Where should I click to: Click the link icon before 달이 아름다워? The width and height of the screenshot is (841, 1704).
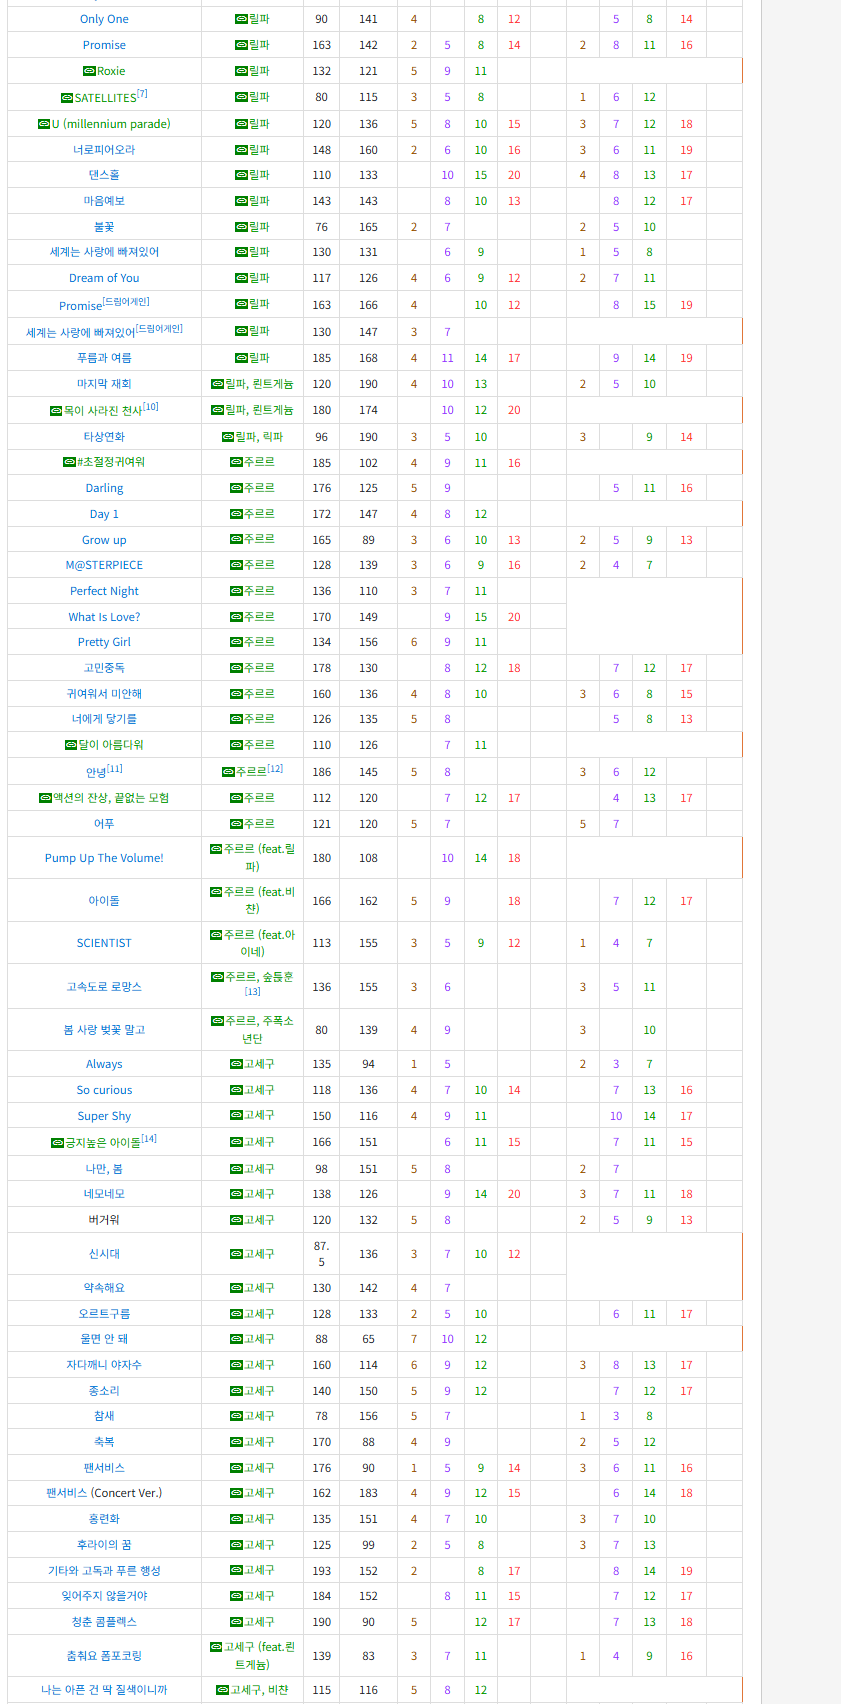[x=71, y=745]
